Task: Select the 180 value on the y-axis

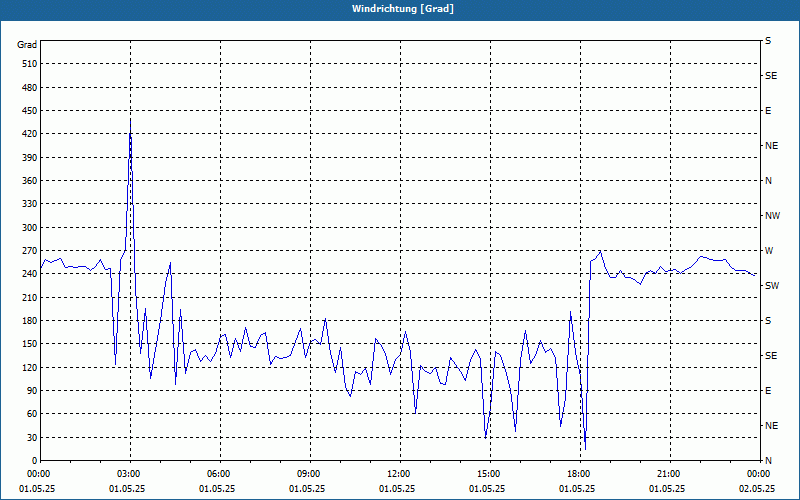Action: 30,321
